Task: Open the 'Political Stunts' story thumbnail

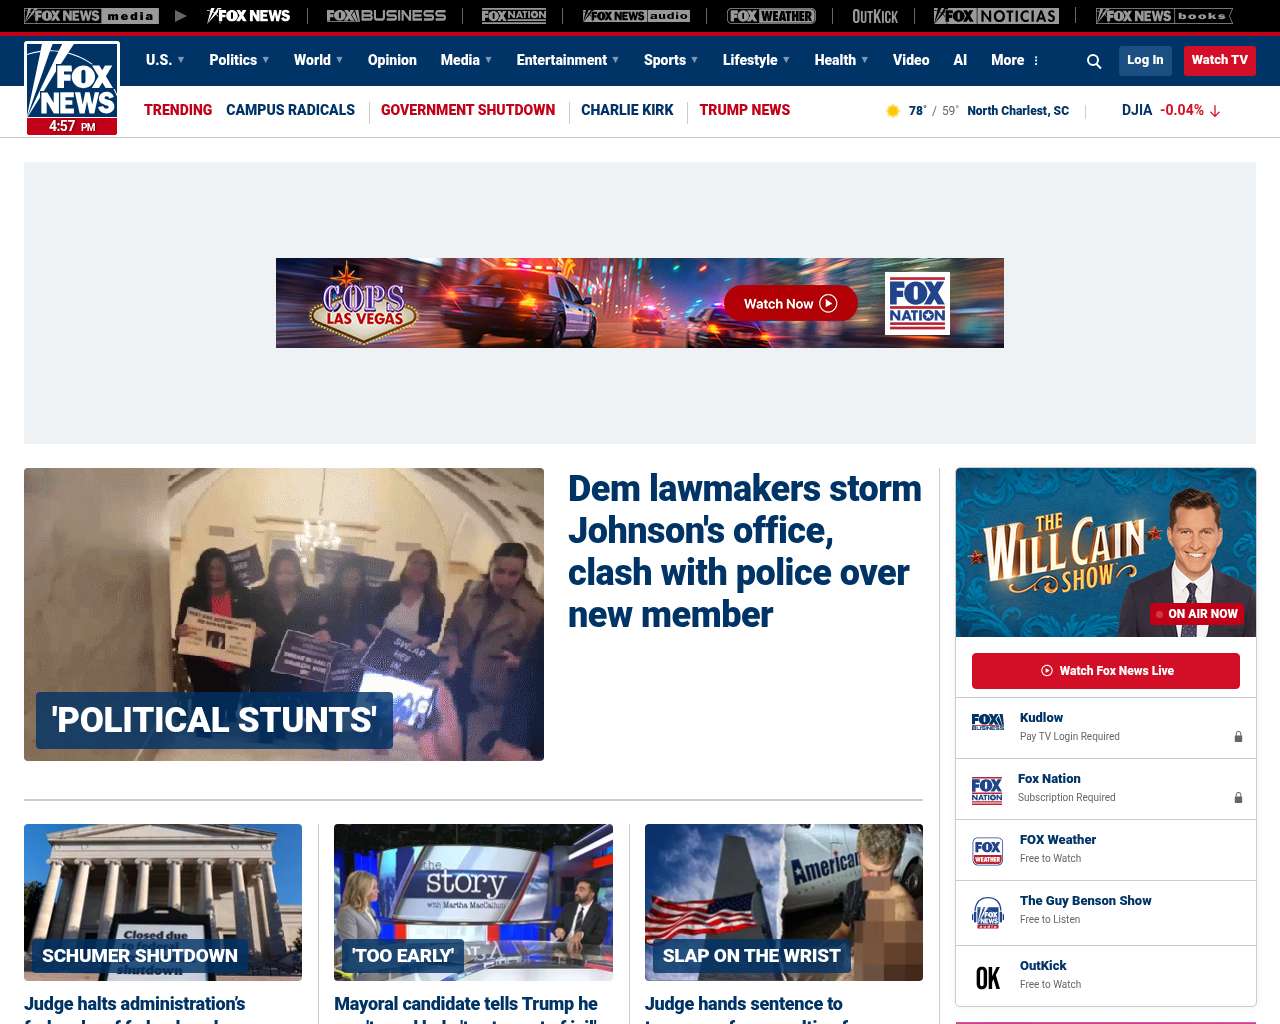Action: point(284,613)
